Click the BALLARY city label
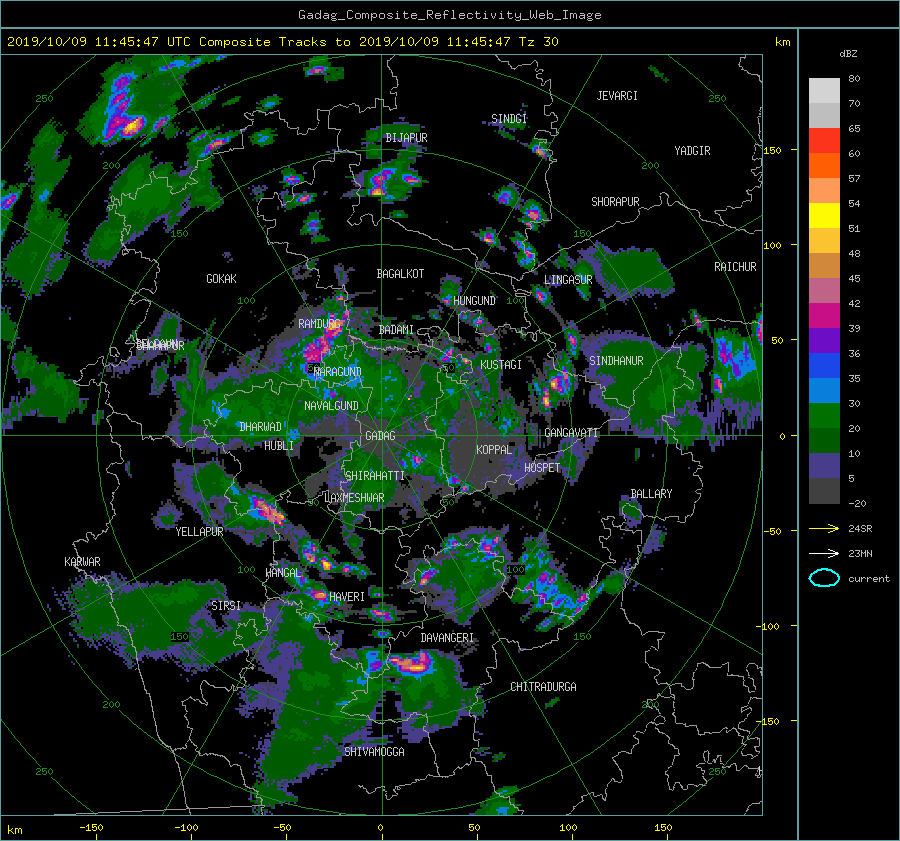The width and height of the screenshot is (900, 841). tap(651, 494)
